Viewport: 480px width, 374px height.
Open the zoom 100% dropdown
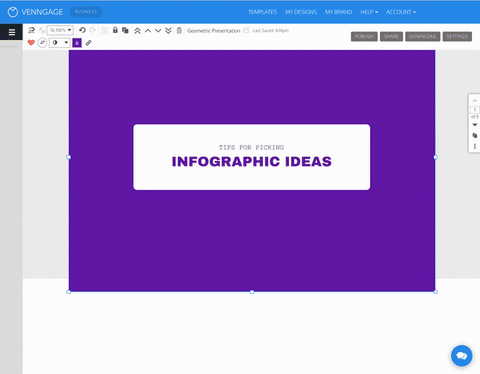click(x=60, y=30)
